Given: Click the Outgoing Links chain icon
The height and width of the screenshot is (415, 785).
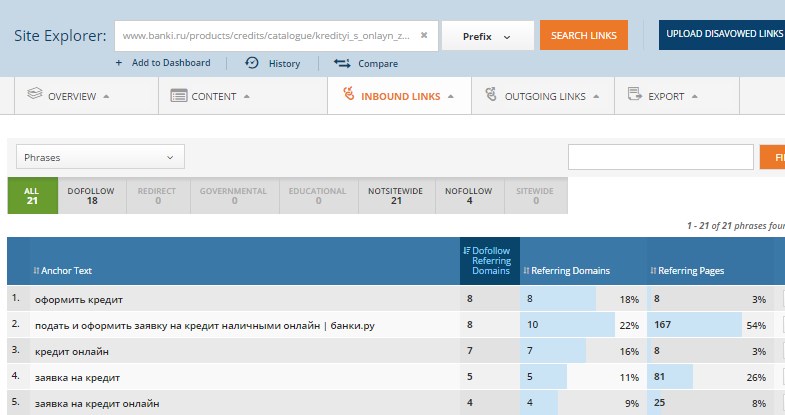Looking at the screenshot, I should (x=490, y=96).
